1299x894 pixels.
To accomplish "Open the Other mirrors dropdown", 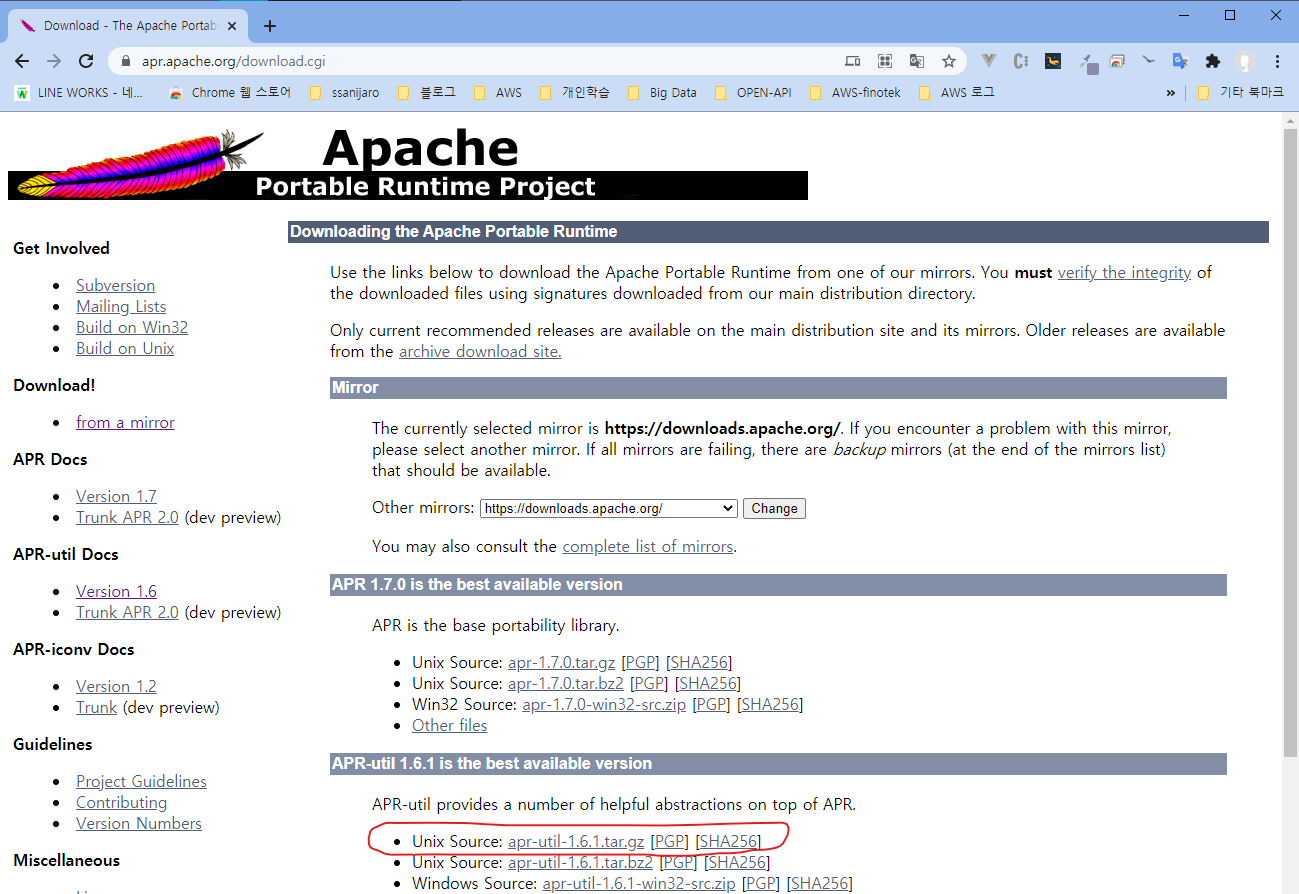I will pos(609,508).
